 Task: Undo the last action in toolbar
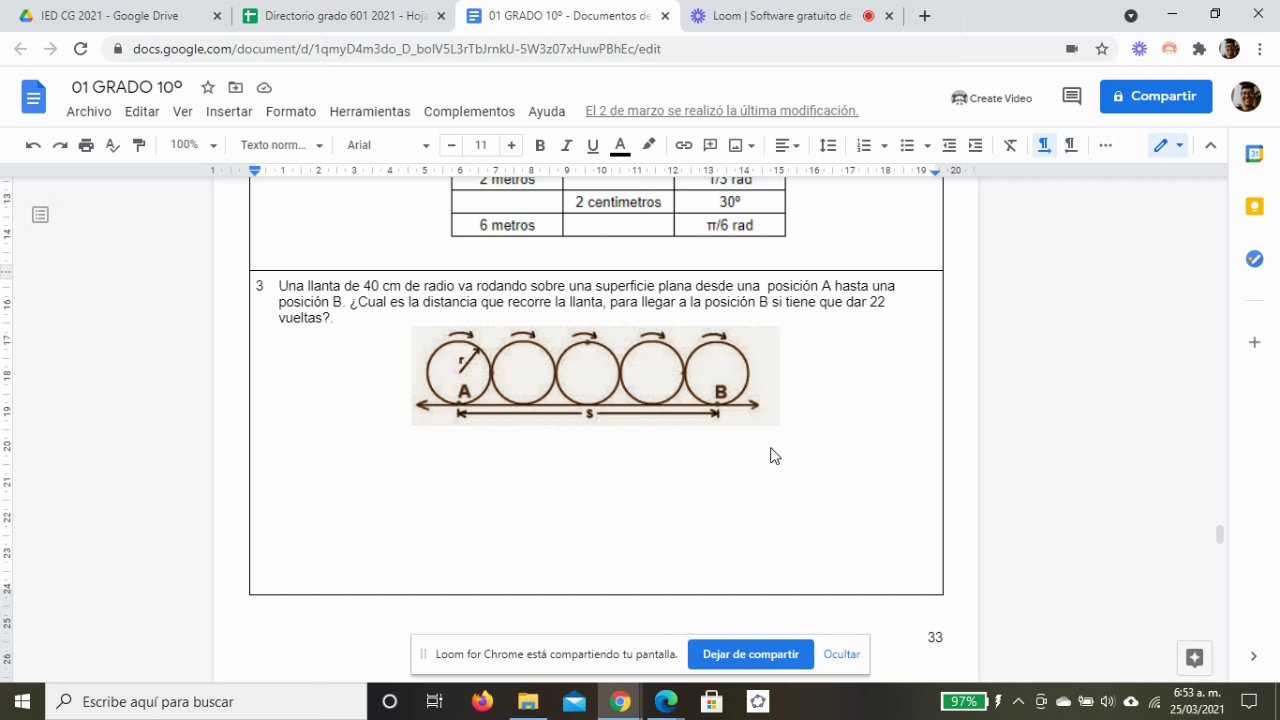tap(33, 145)
